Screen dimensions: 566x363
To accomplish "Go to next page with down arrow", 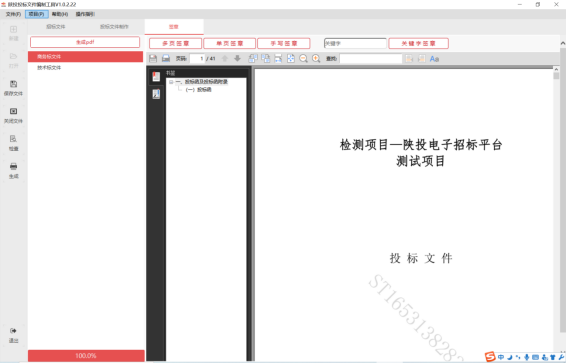I will click(237, 58).
